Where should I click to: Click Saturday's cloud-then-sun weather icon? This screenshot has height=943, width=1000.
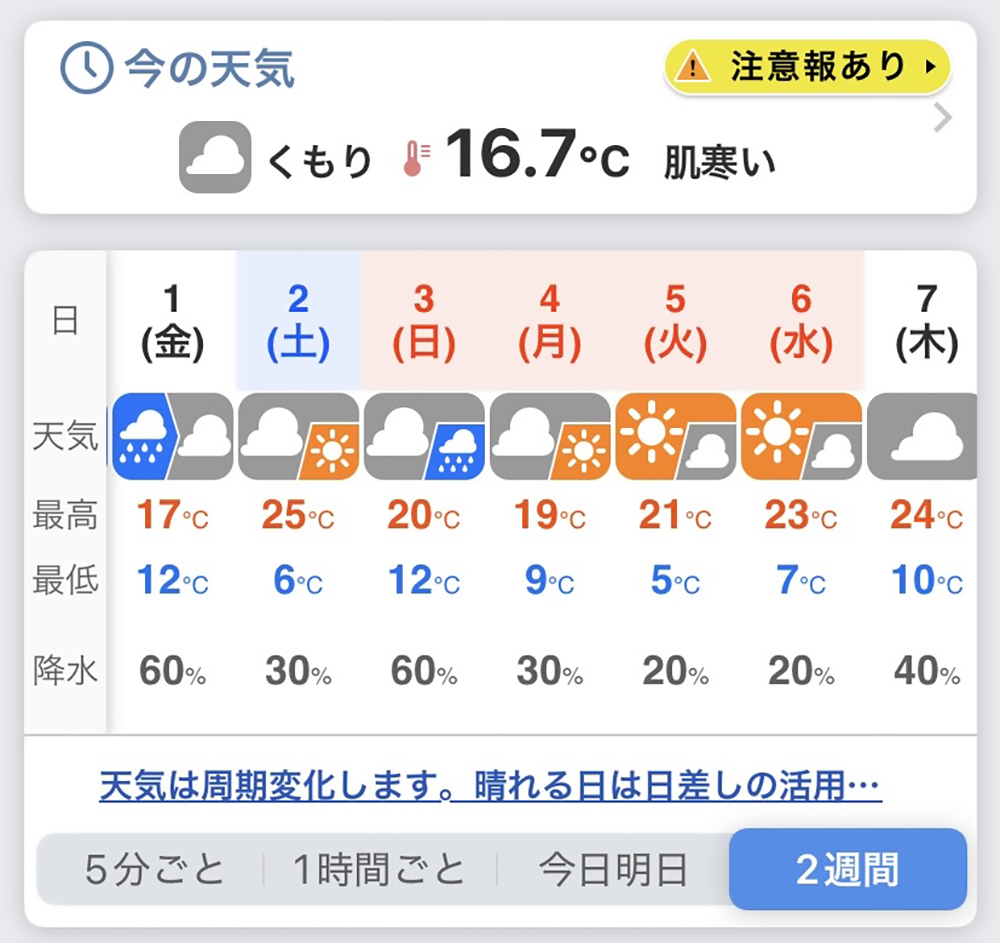point(298,435)
